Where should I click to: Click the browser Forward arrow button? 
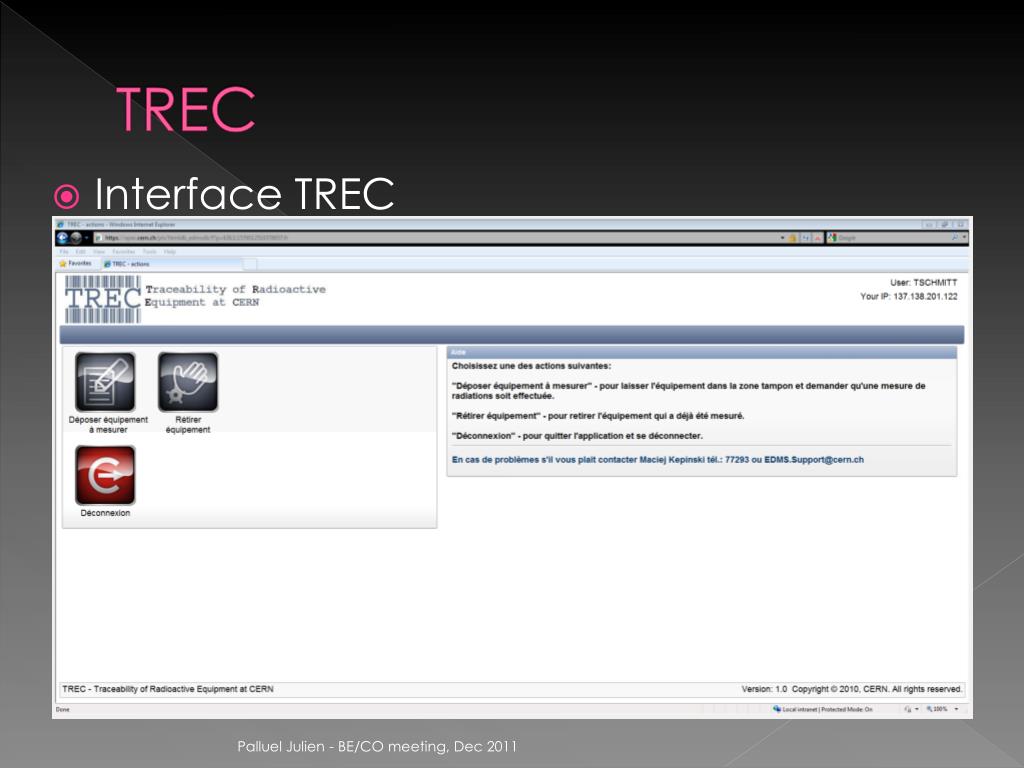76,238
